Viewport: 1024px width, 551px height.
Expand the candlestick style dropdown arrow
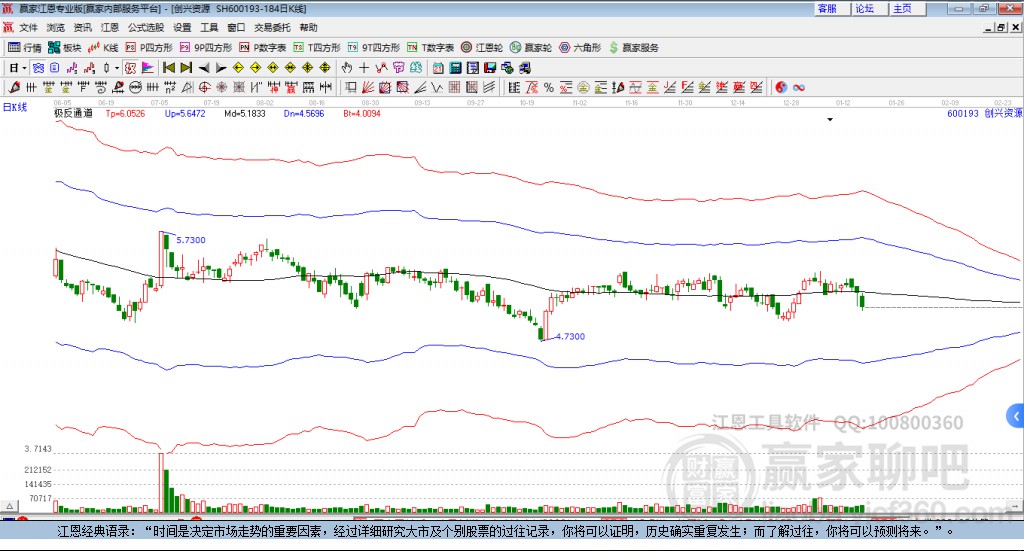[117, 67]
